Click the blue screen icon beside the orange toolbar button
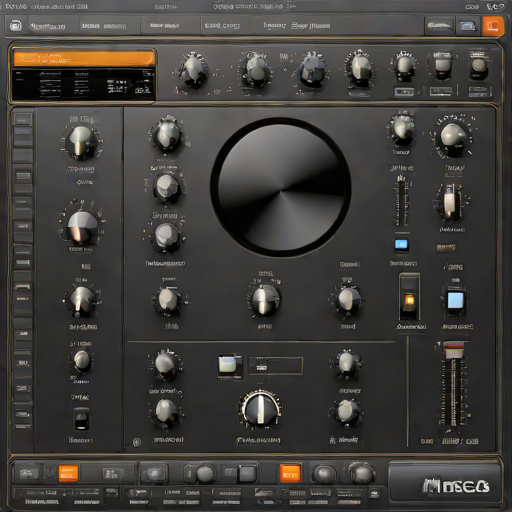 (468, 26)
